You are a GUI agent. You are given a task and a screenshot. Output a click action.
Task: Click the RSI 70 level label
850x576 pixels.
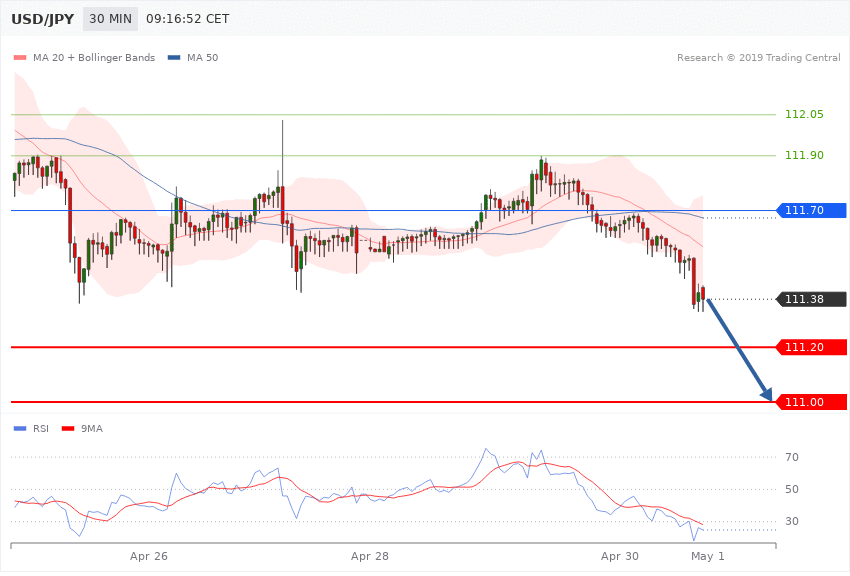[791, 457]
